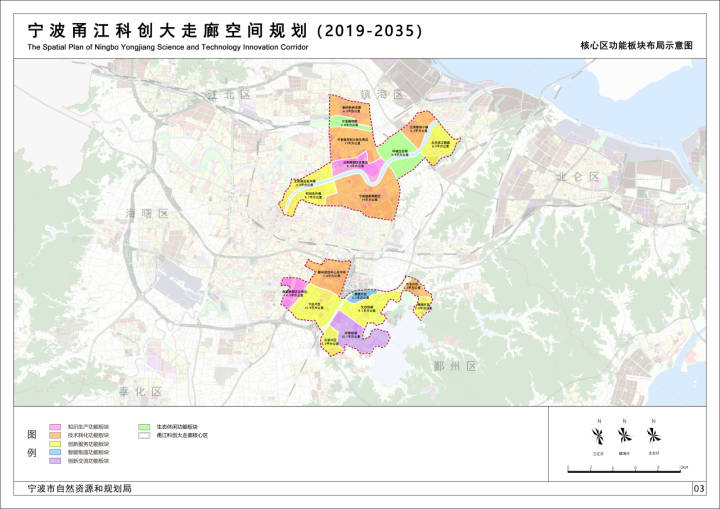Click legend label 创新交流功能板块
720x509 pixels.
pyautogui.click(x=88, y=460)
